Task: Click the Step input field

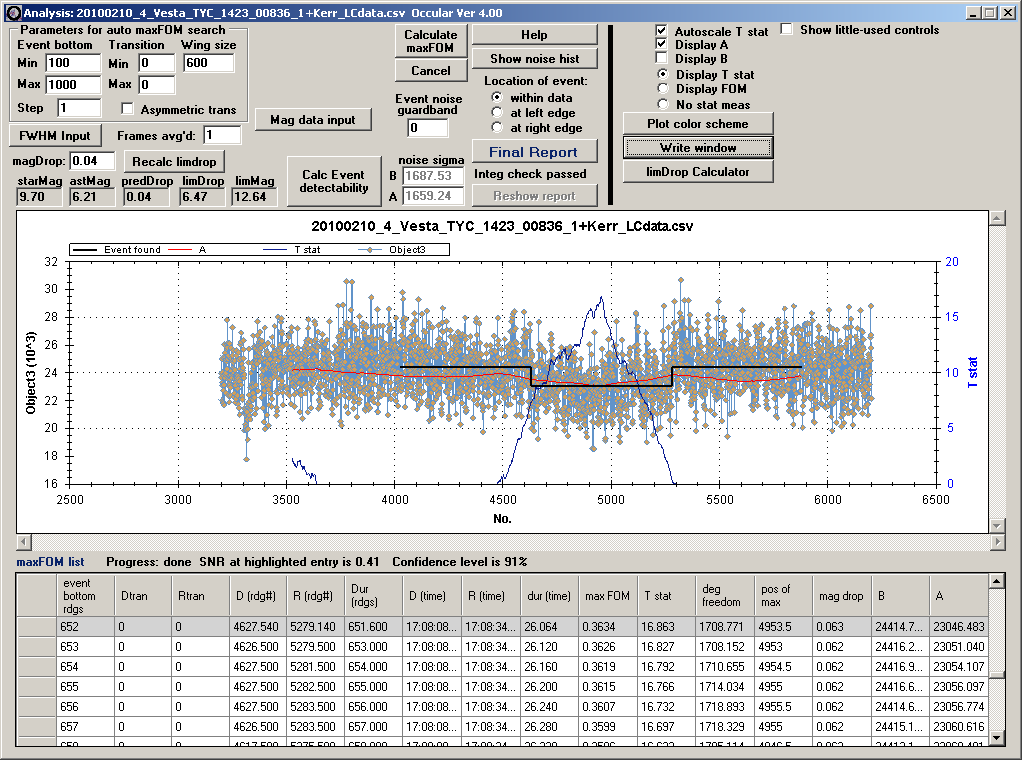Action: click(x=79, y=108)
